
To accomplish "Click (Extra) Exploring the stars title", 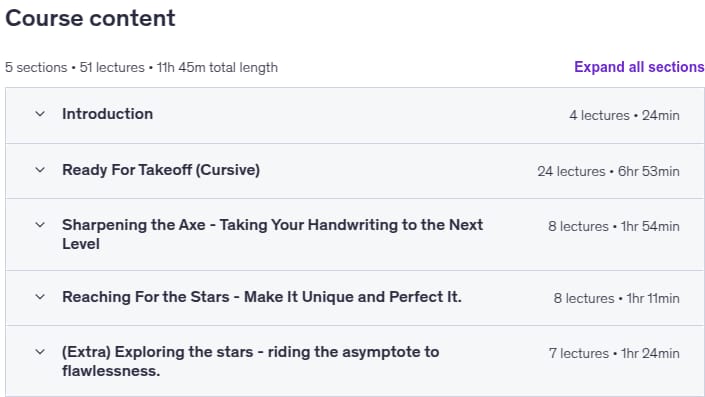I will click(250, 361).
